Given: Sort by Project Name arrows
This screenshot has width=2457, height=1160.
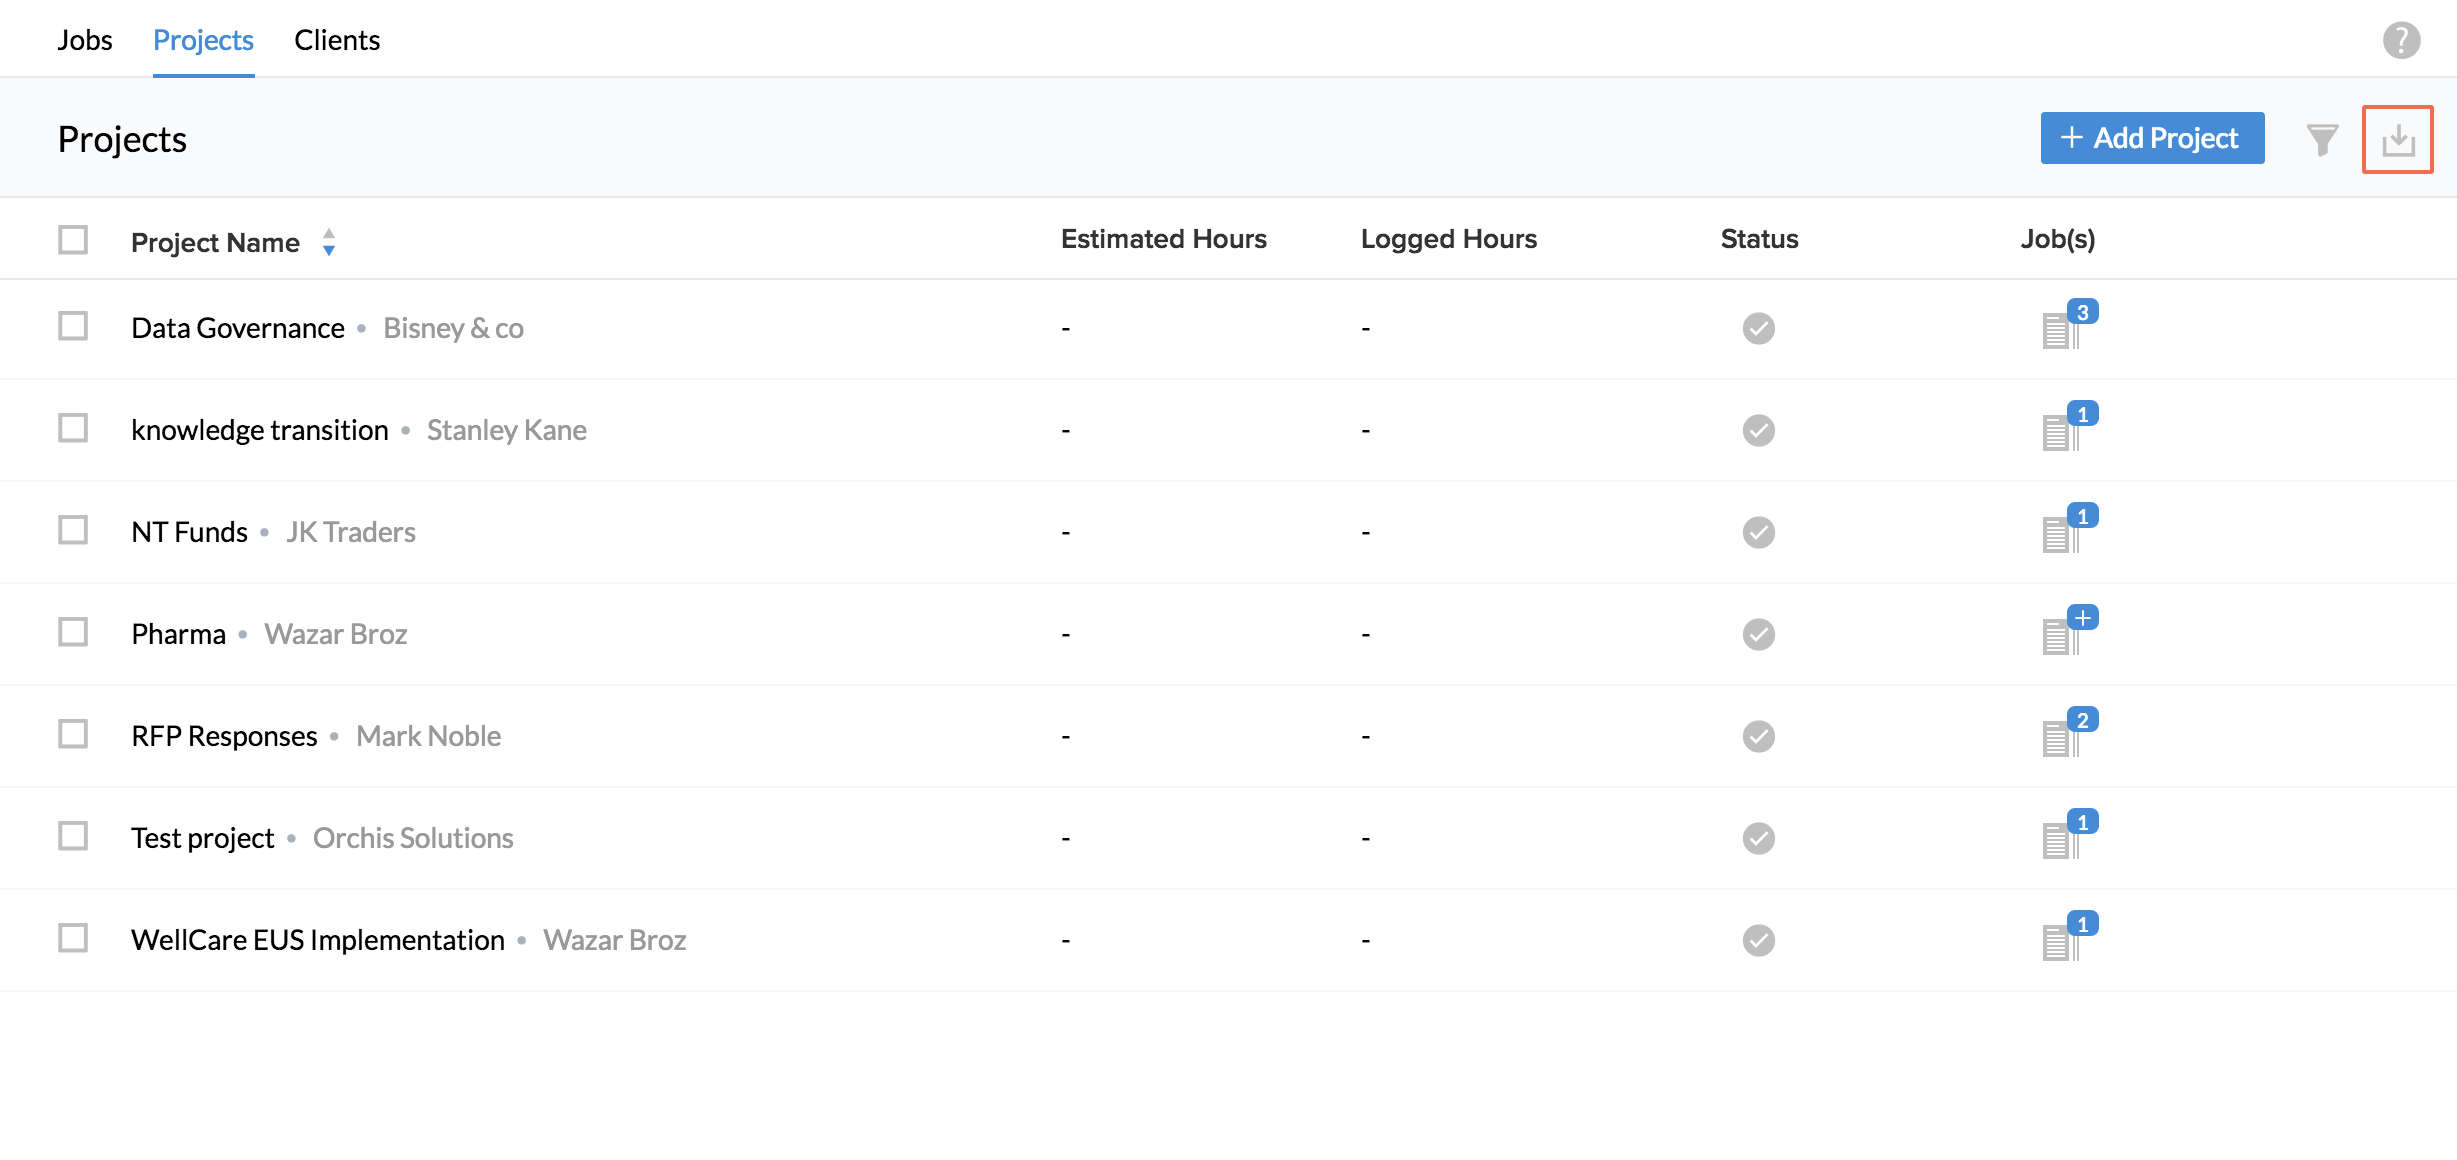Looking at the screenshot, I should tap(329, 242).
